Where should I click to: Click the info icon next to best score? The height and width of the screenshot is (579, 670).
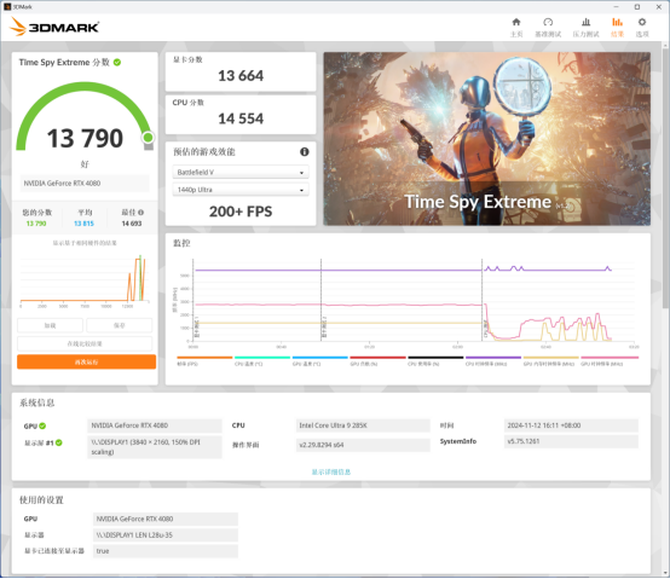[x=141, y=212]
